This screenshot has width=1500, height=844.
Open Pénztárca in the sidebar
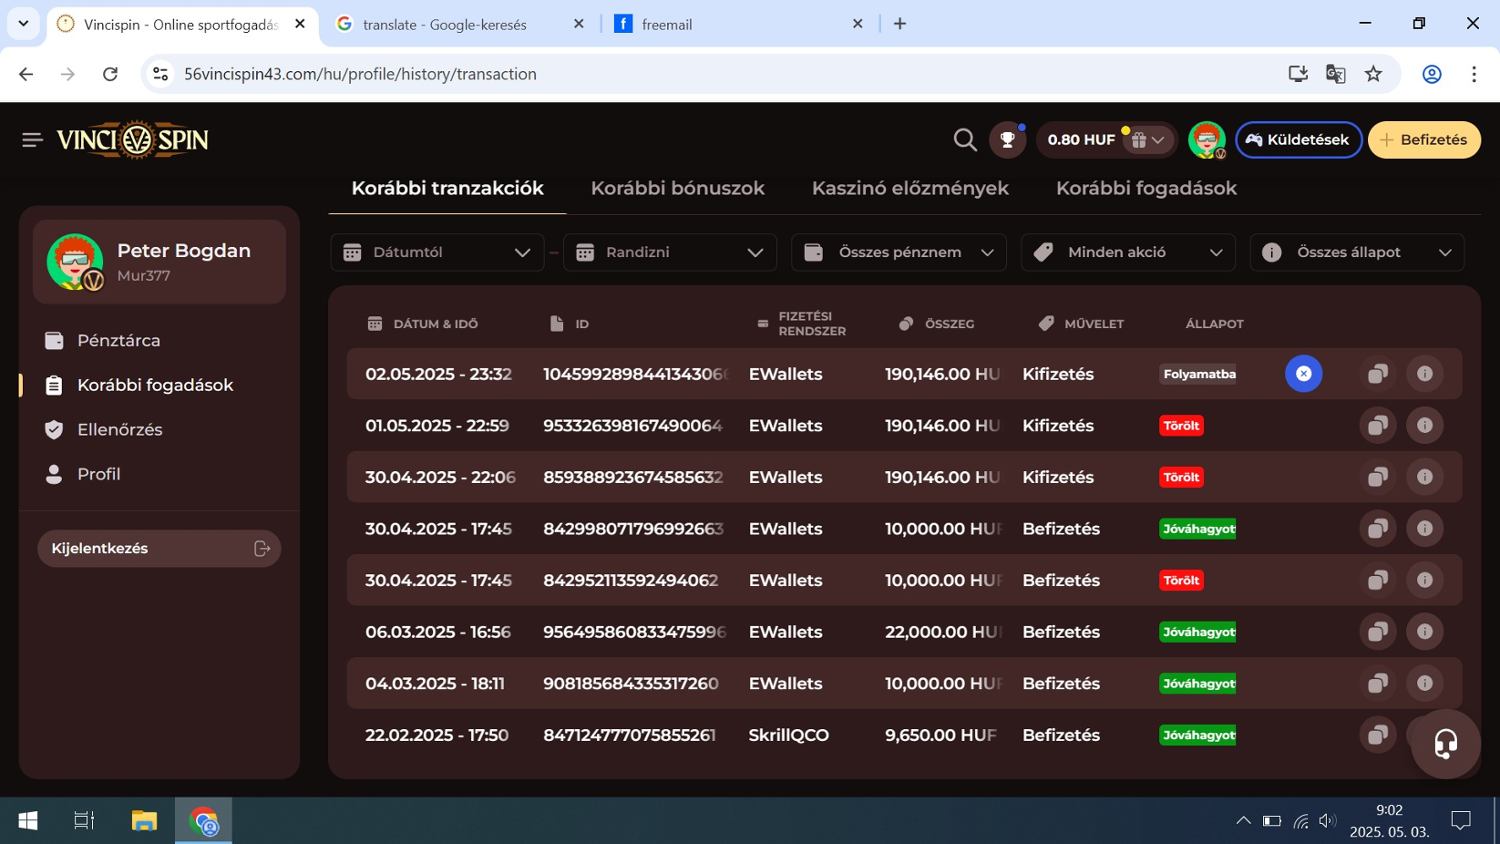tap(118, 341)
